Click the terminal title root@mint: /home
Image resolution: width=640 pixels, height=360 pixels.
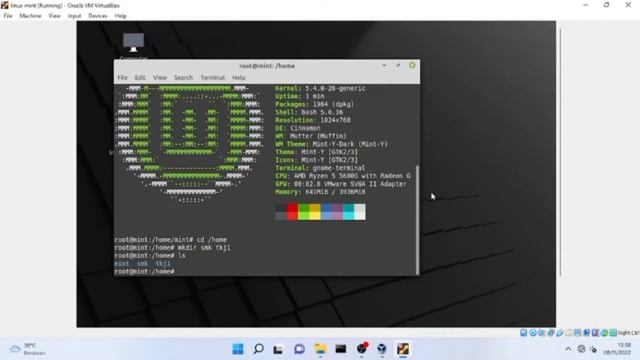[x=267, y=66]
